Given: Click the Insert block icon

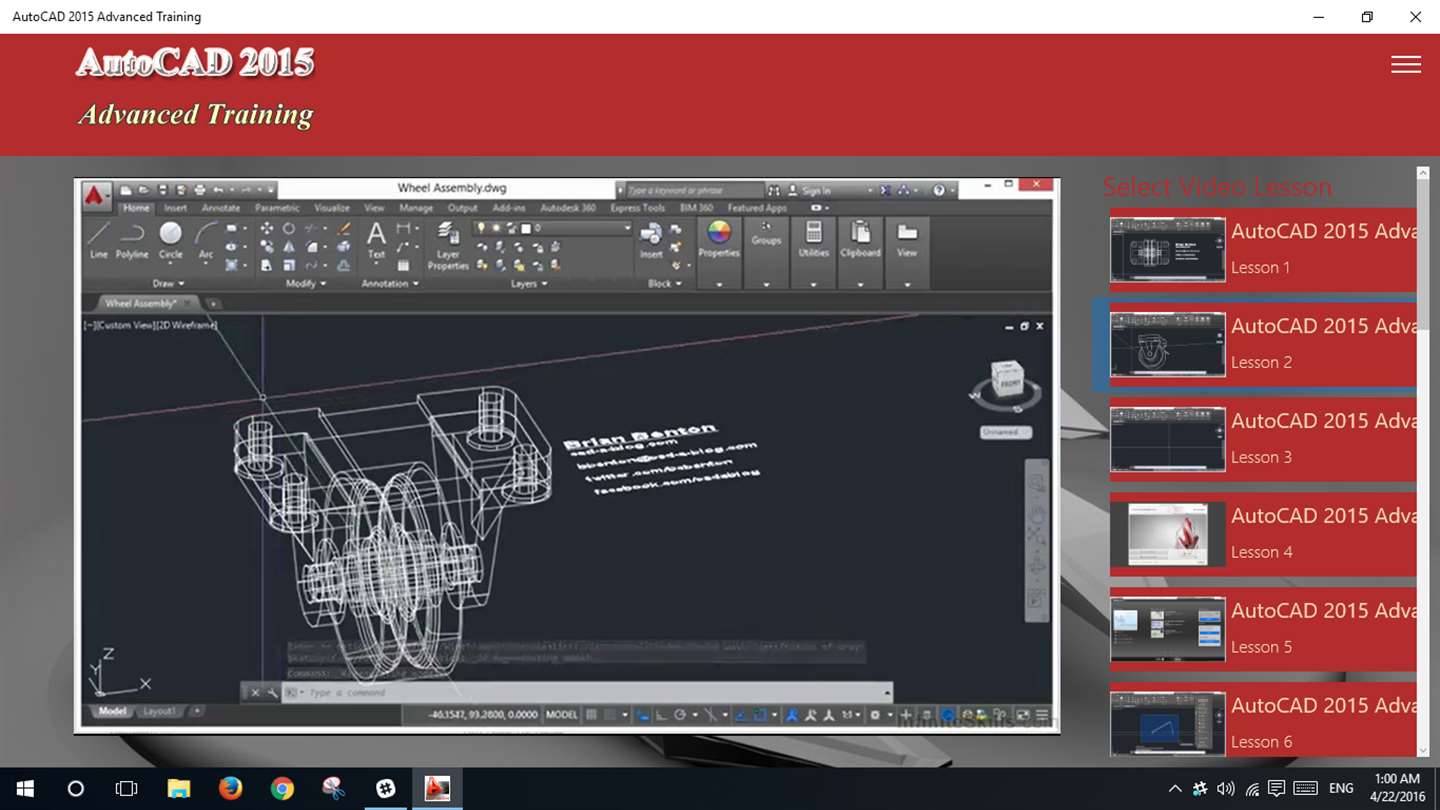Looking at the screenshot, I should 651,241.
